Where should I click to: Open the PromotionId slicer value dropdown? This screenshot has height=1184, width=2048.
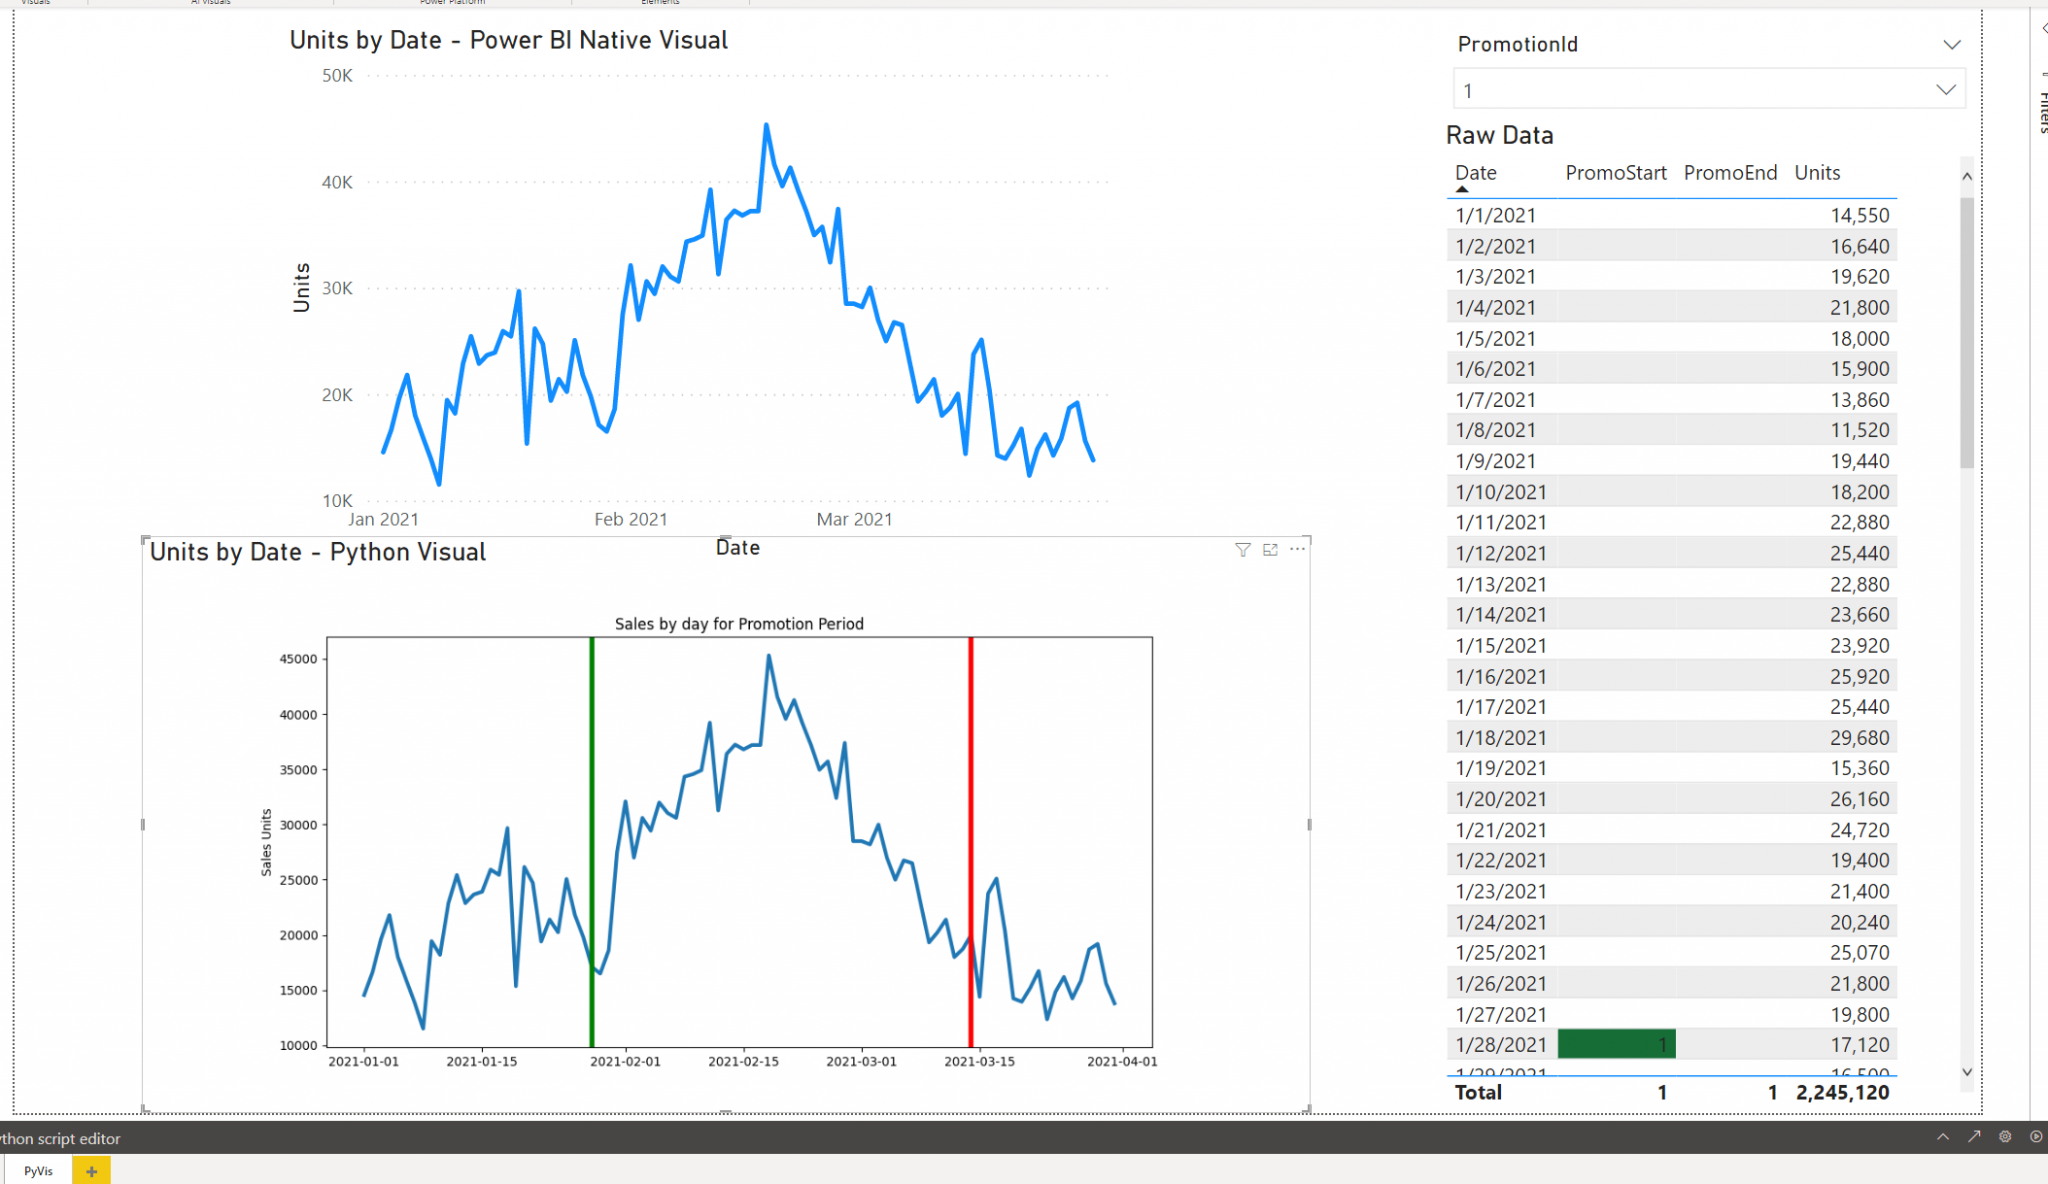pyautogui.click(x=1945, y=89)
